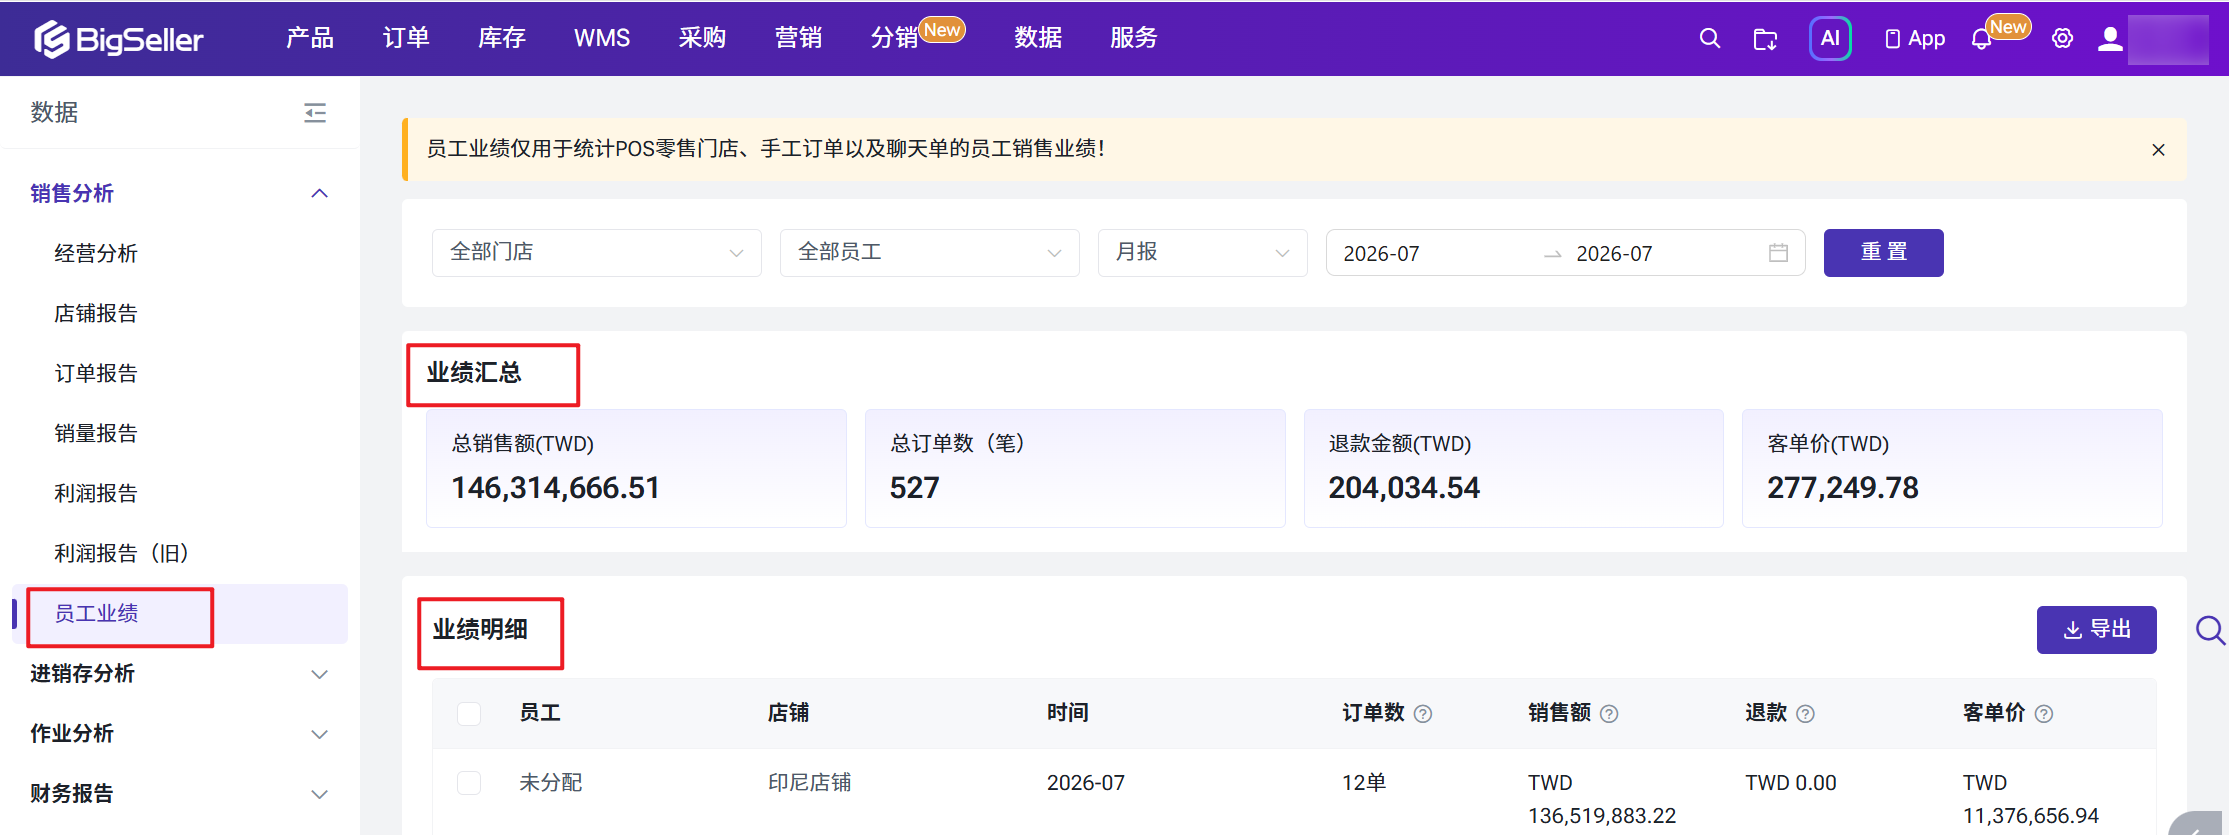The height and width of the screenshot is (835, 2229).
Task: Click help icon beside 销售额 column
Action: coord(1609,714)
